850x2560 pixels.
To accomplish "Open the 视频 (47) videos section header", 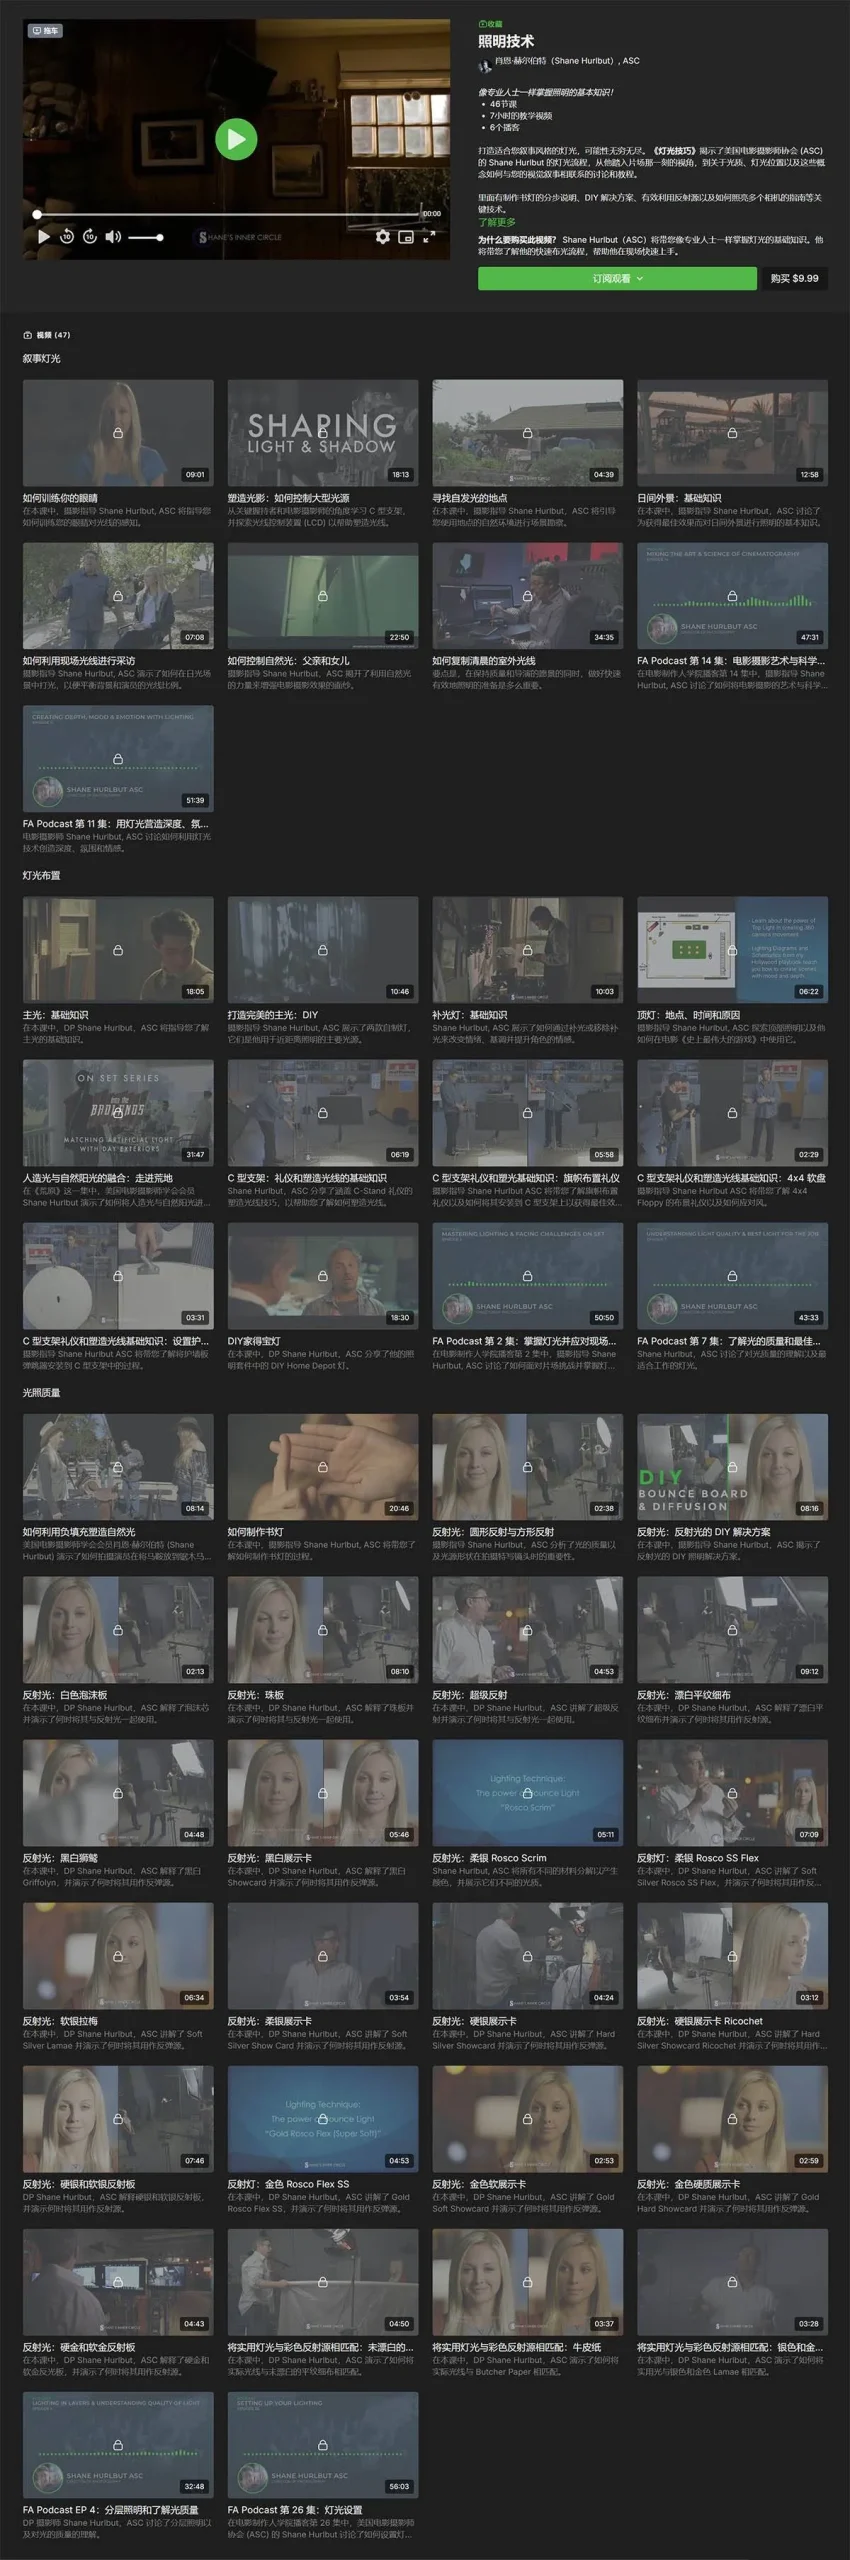I will [47, 335].
